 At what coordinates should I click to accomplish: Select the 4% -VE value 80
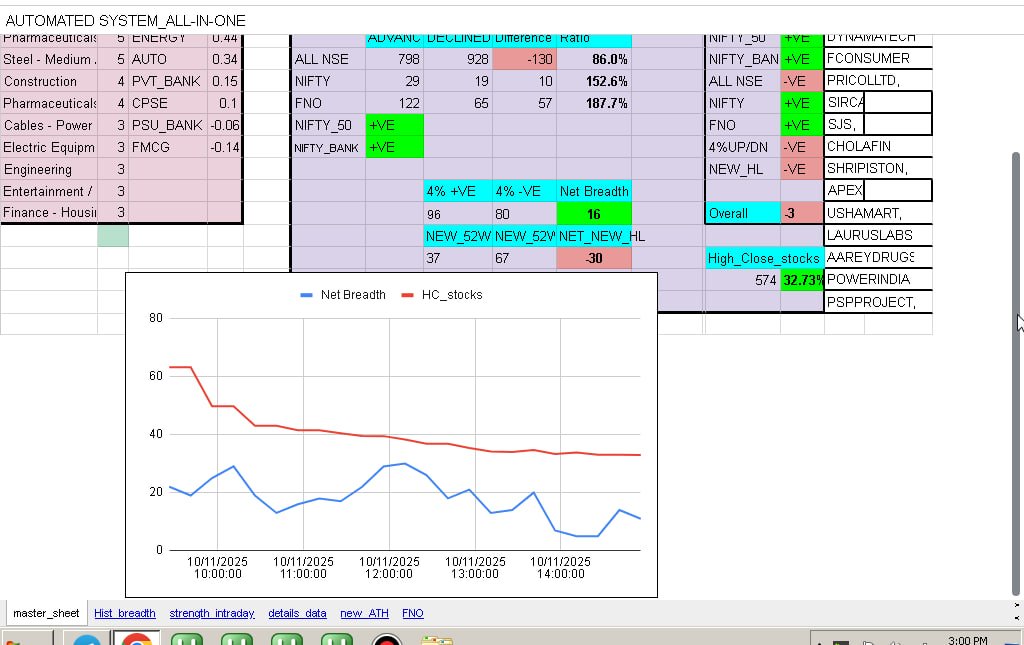point(524,213)
